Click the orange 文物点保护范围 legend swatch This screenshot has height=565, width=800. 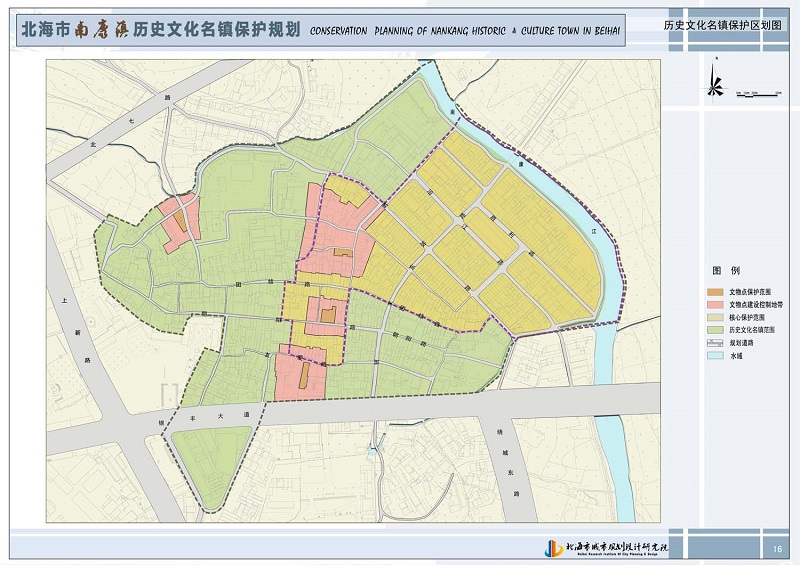(716, 291)
